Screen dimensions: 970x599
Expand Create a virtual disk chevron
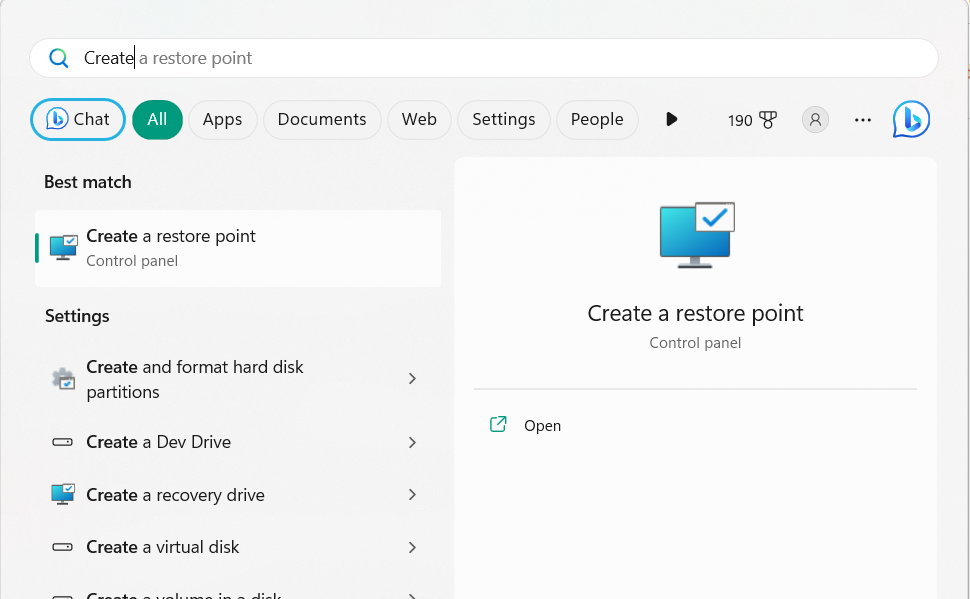coord(412,547)
